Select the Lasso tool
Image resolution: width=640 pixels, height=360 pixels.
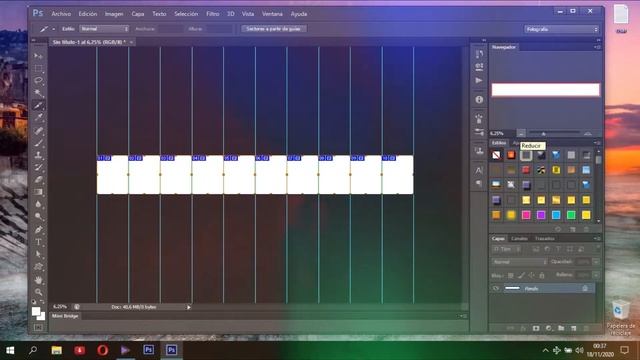(38, 80)
